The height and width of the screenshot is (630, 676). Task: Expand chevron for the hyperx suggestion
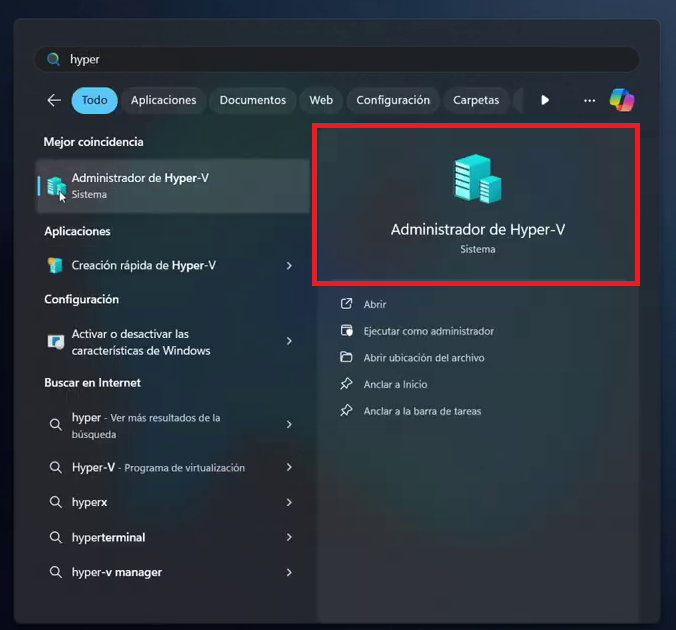click(x=289, y=502)
